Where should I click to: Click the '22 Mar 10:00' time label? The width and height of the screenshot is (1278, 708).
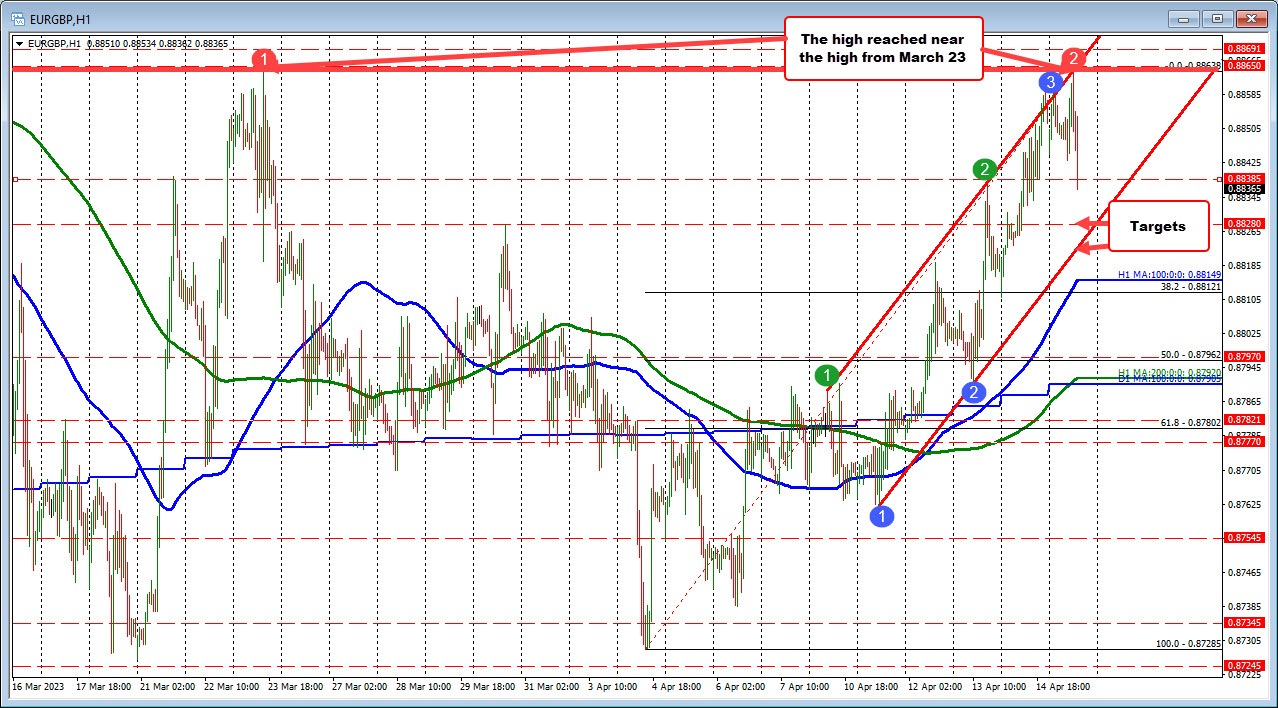232,689
